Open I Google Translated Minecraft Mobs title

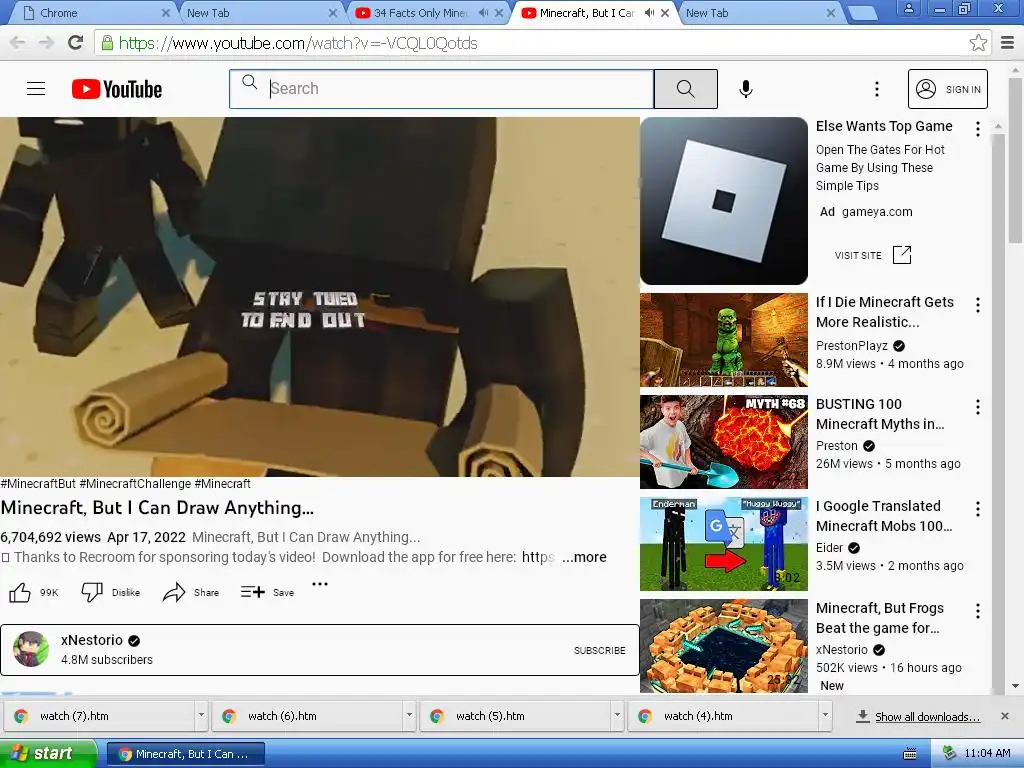884,516
